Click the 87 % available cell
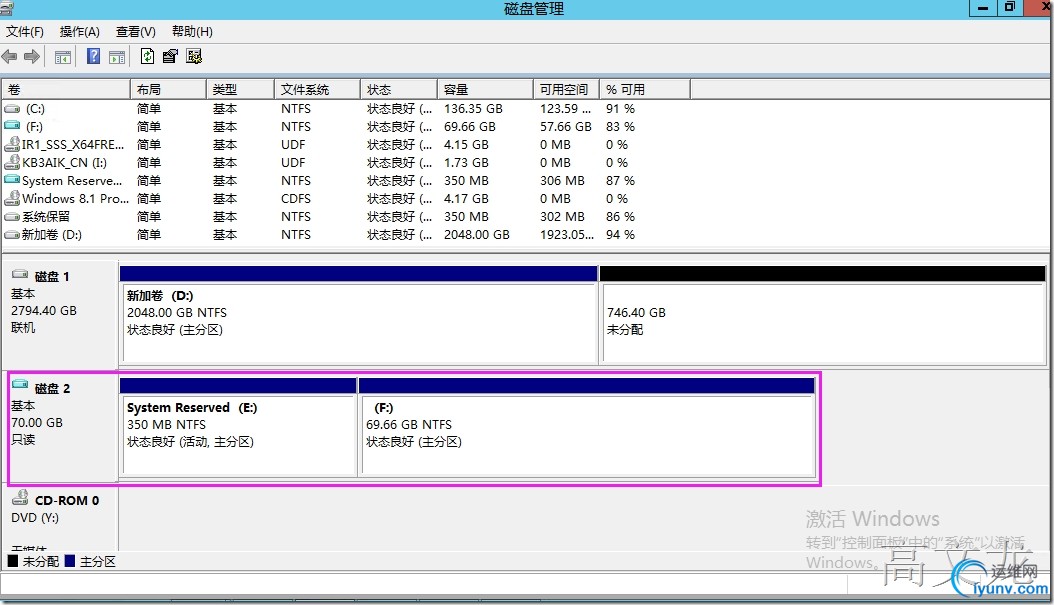Image resolution: width=1054 pixels, height=605 pixels. 620,180
